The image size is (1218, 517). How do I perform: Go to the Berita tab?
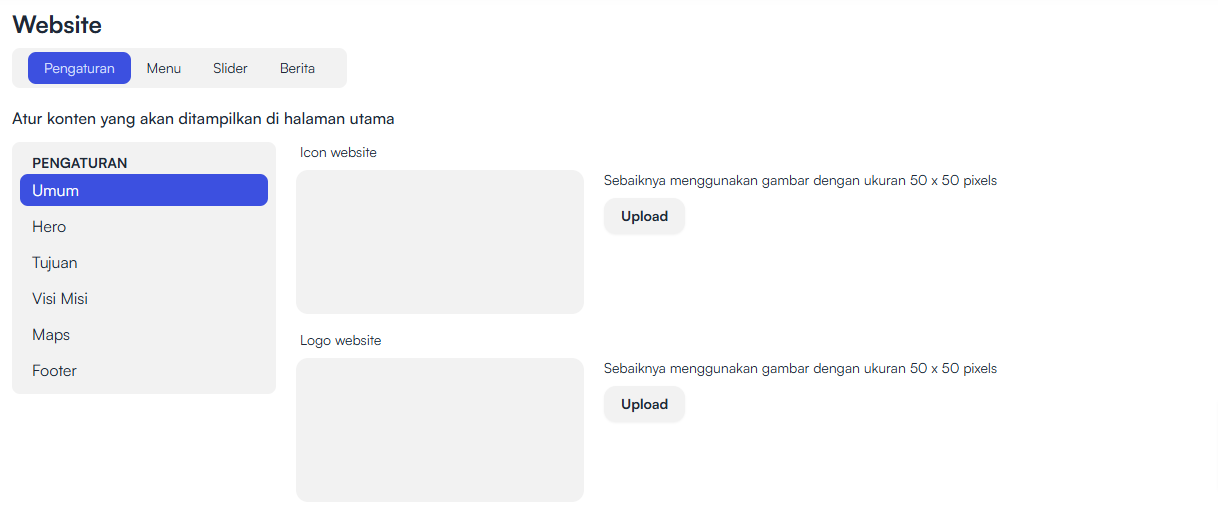297,69
